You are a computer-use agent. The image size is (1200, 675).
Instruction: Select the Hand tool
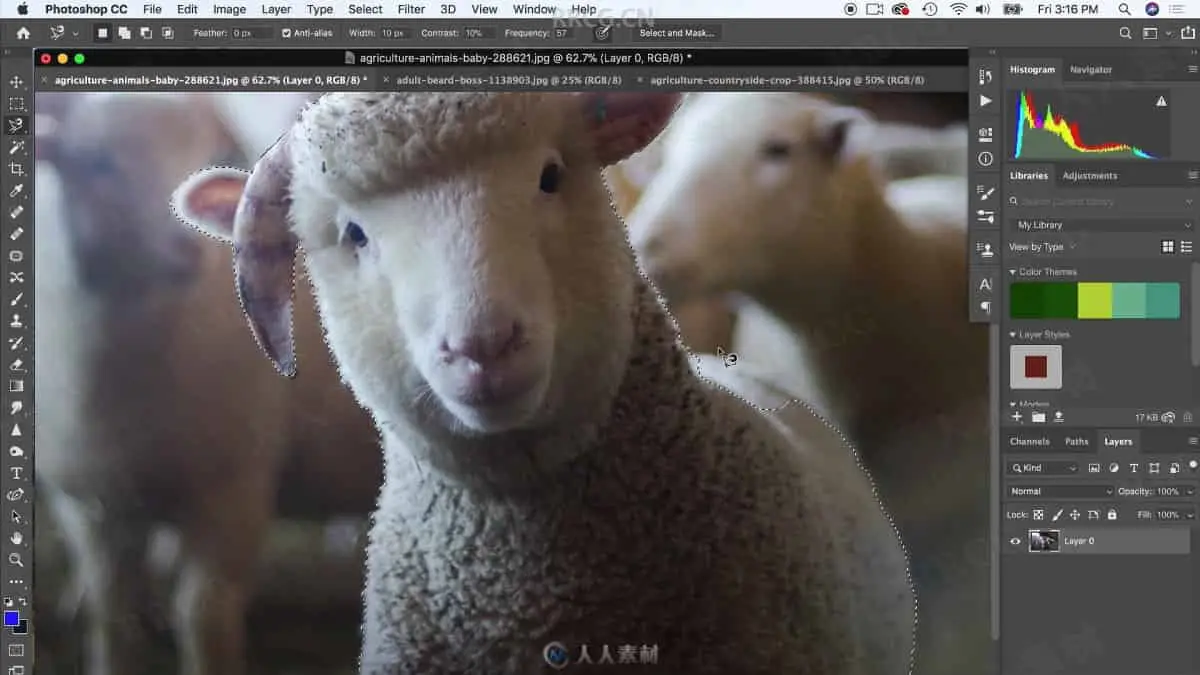coord(16,538)
